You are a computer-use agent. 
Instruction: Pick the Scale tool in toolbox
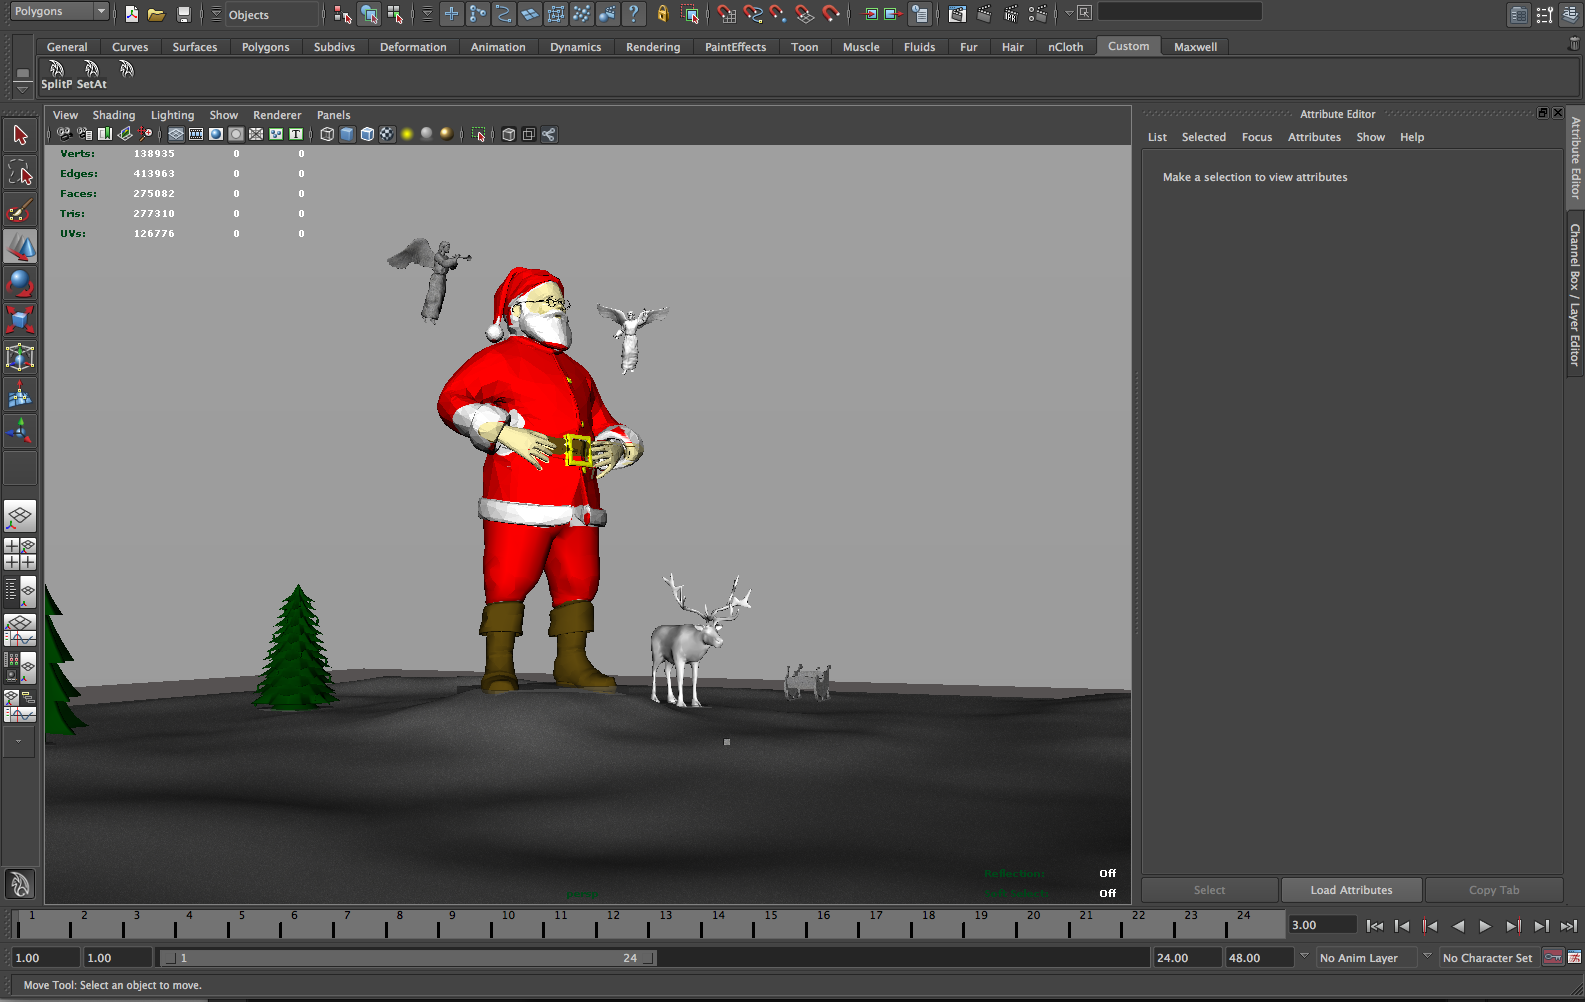tap(20, 320)
